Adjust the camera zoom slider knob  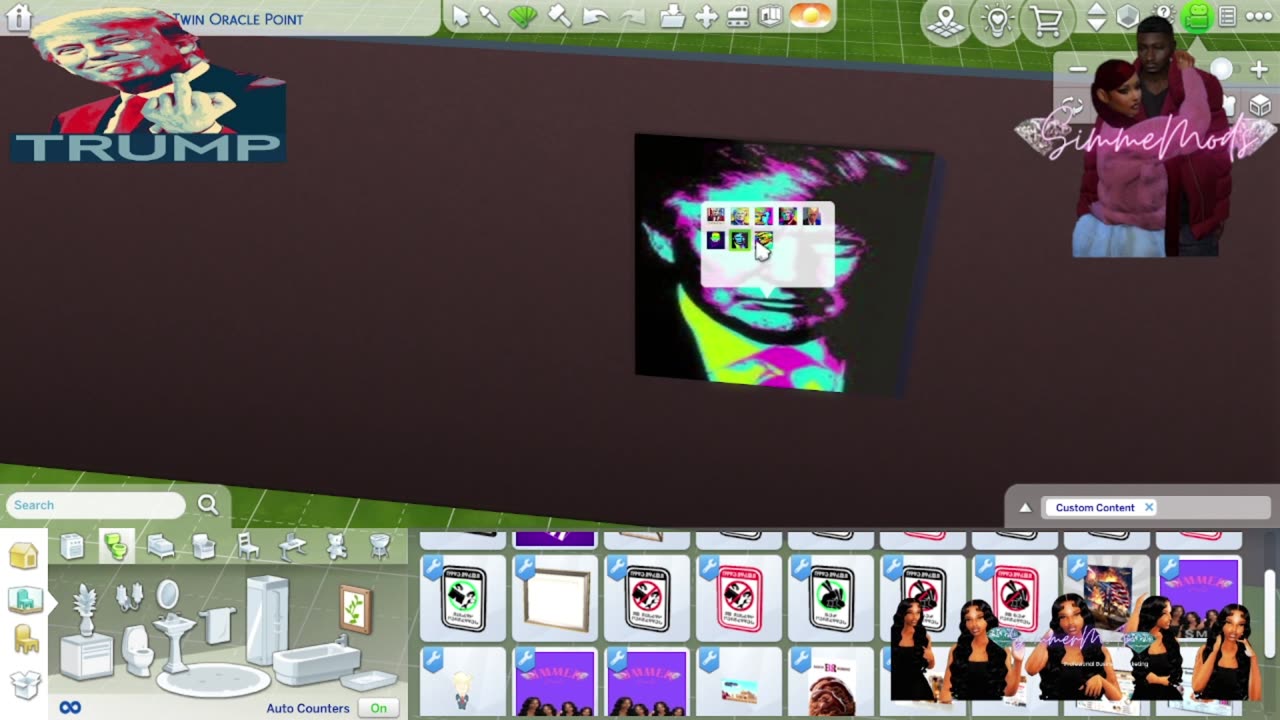1221,69
